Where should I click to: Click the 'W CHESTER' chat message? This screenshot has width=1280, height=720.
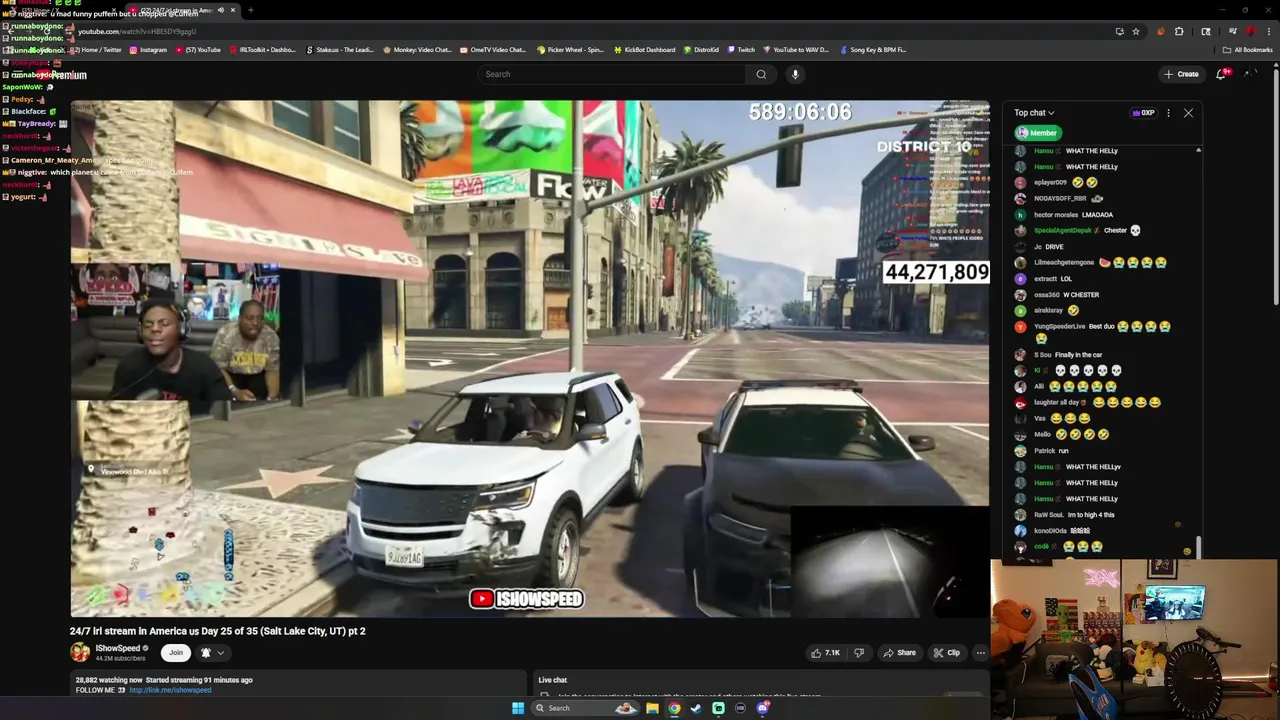pos(1080,295)
